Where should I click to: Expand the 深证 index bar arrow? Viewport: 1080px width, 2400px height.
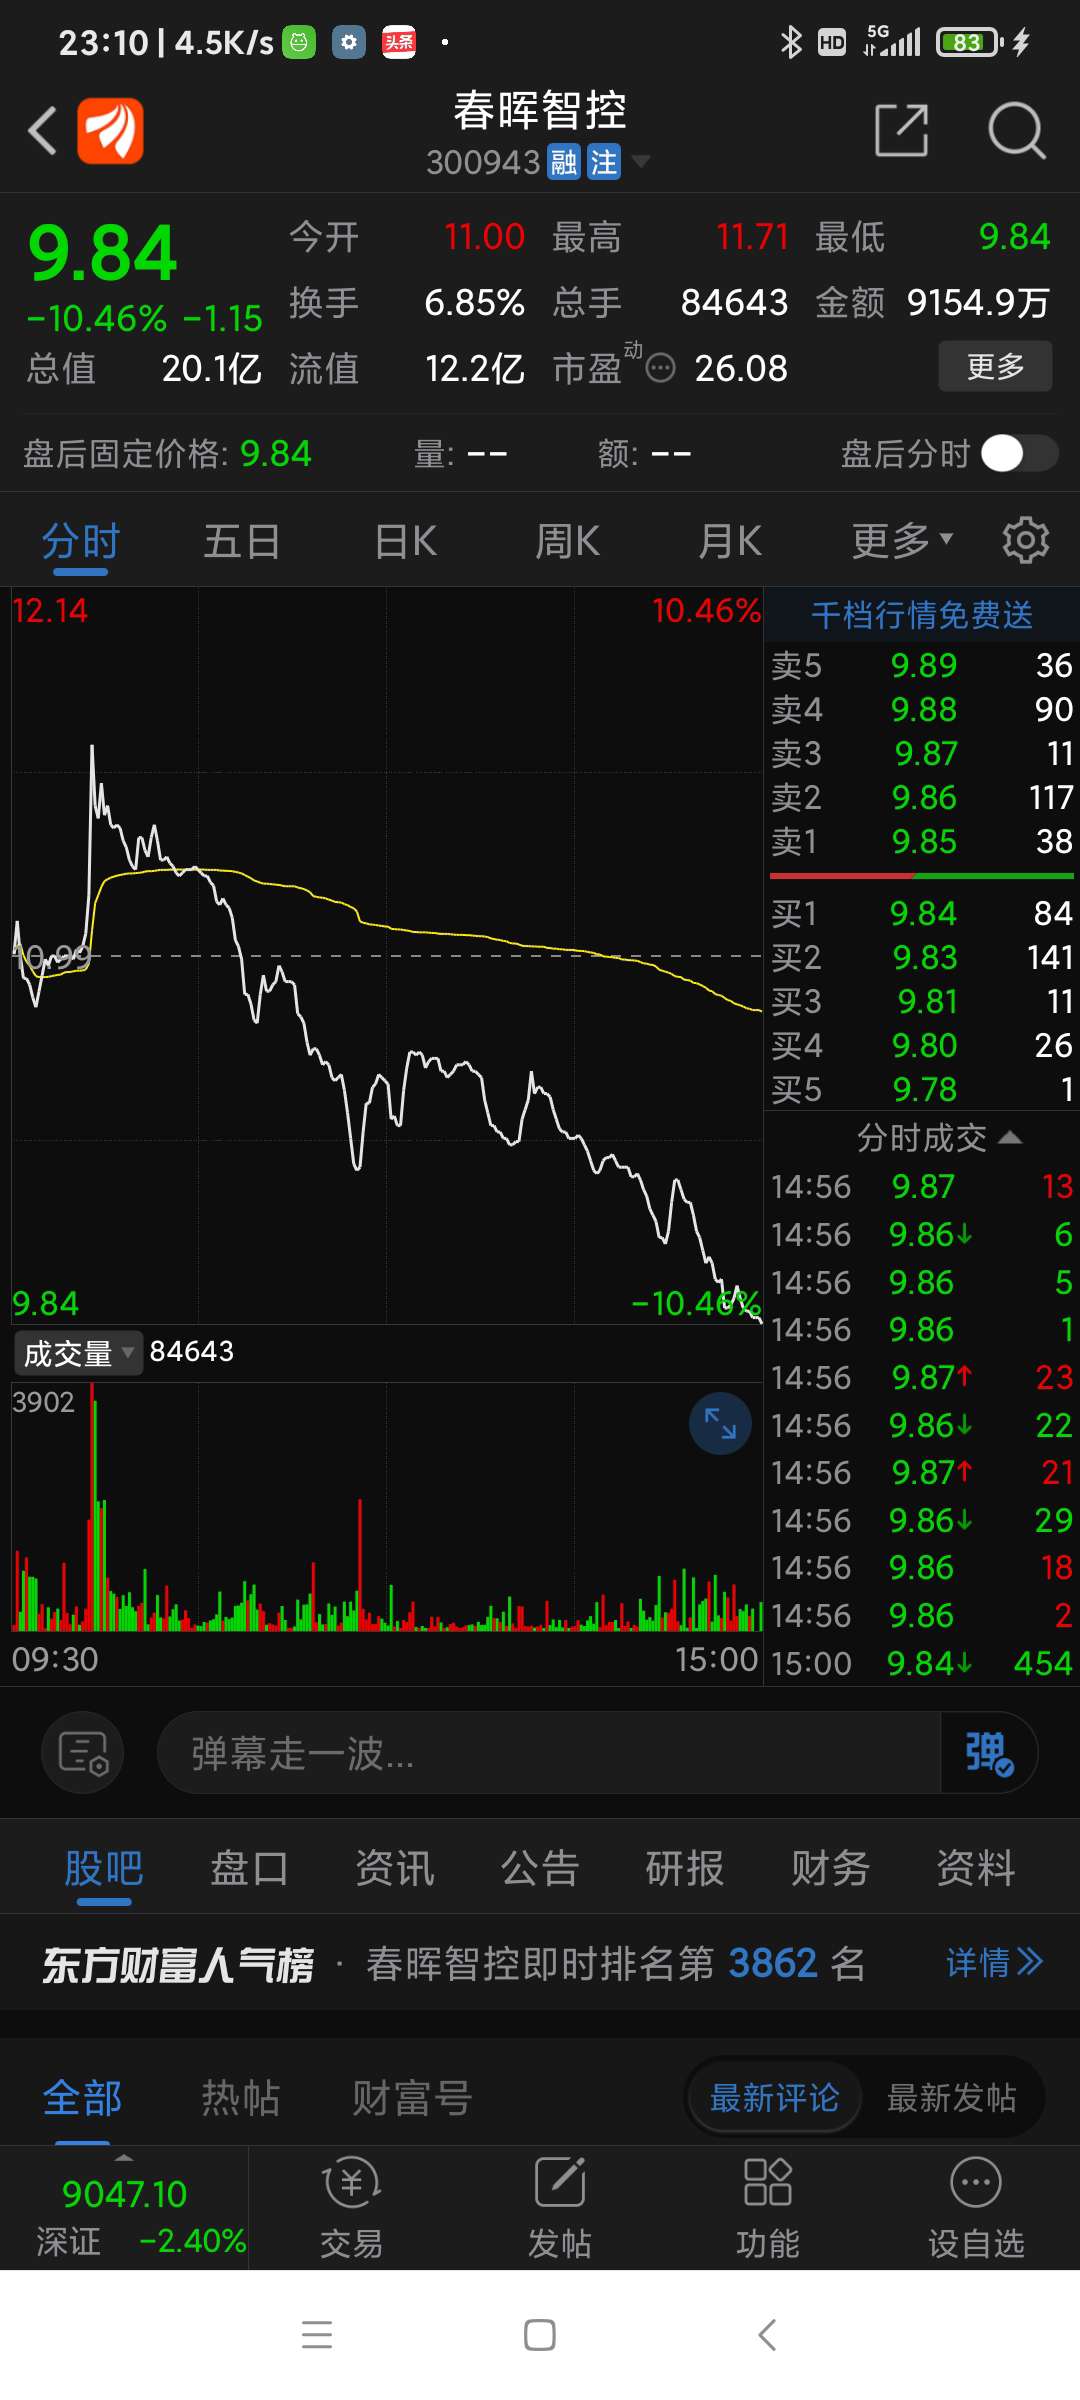tap(124, 2158)
